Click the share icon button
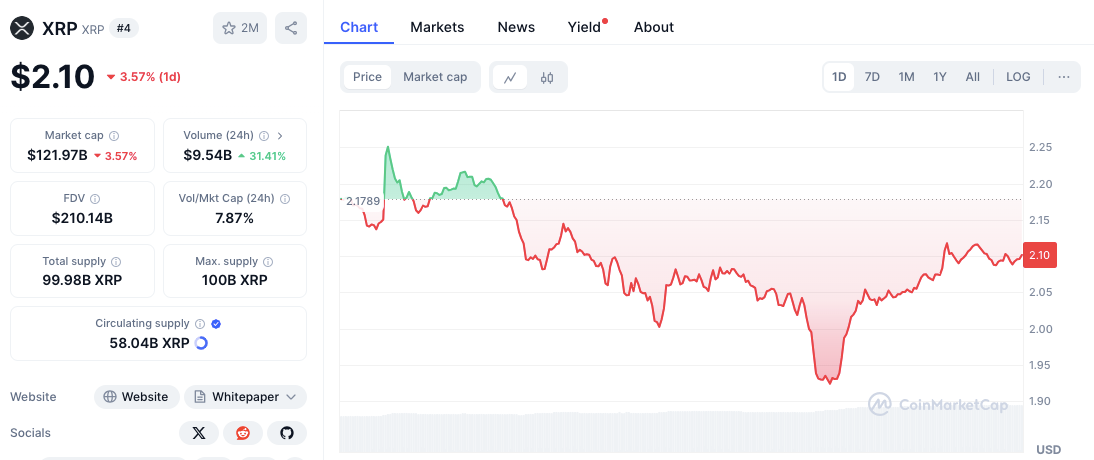The image size is (1094, 460). [291, 28]
